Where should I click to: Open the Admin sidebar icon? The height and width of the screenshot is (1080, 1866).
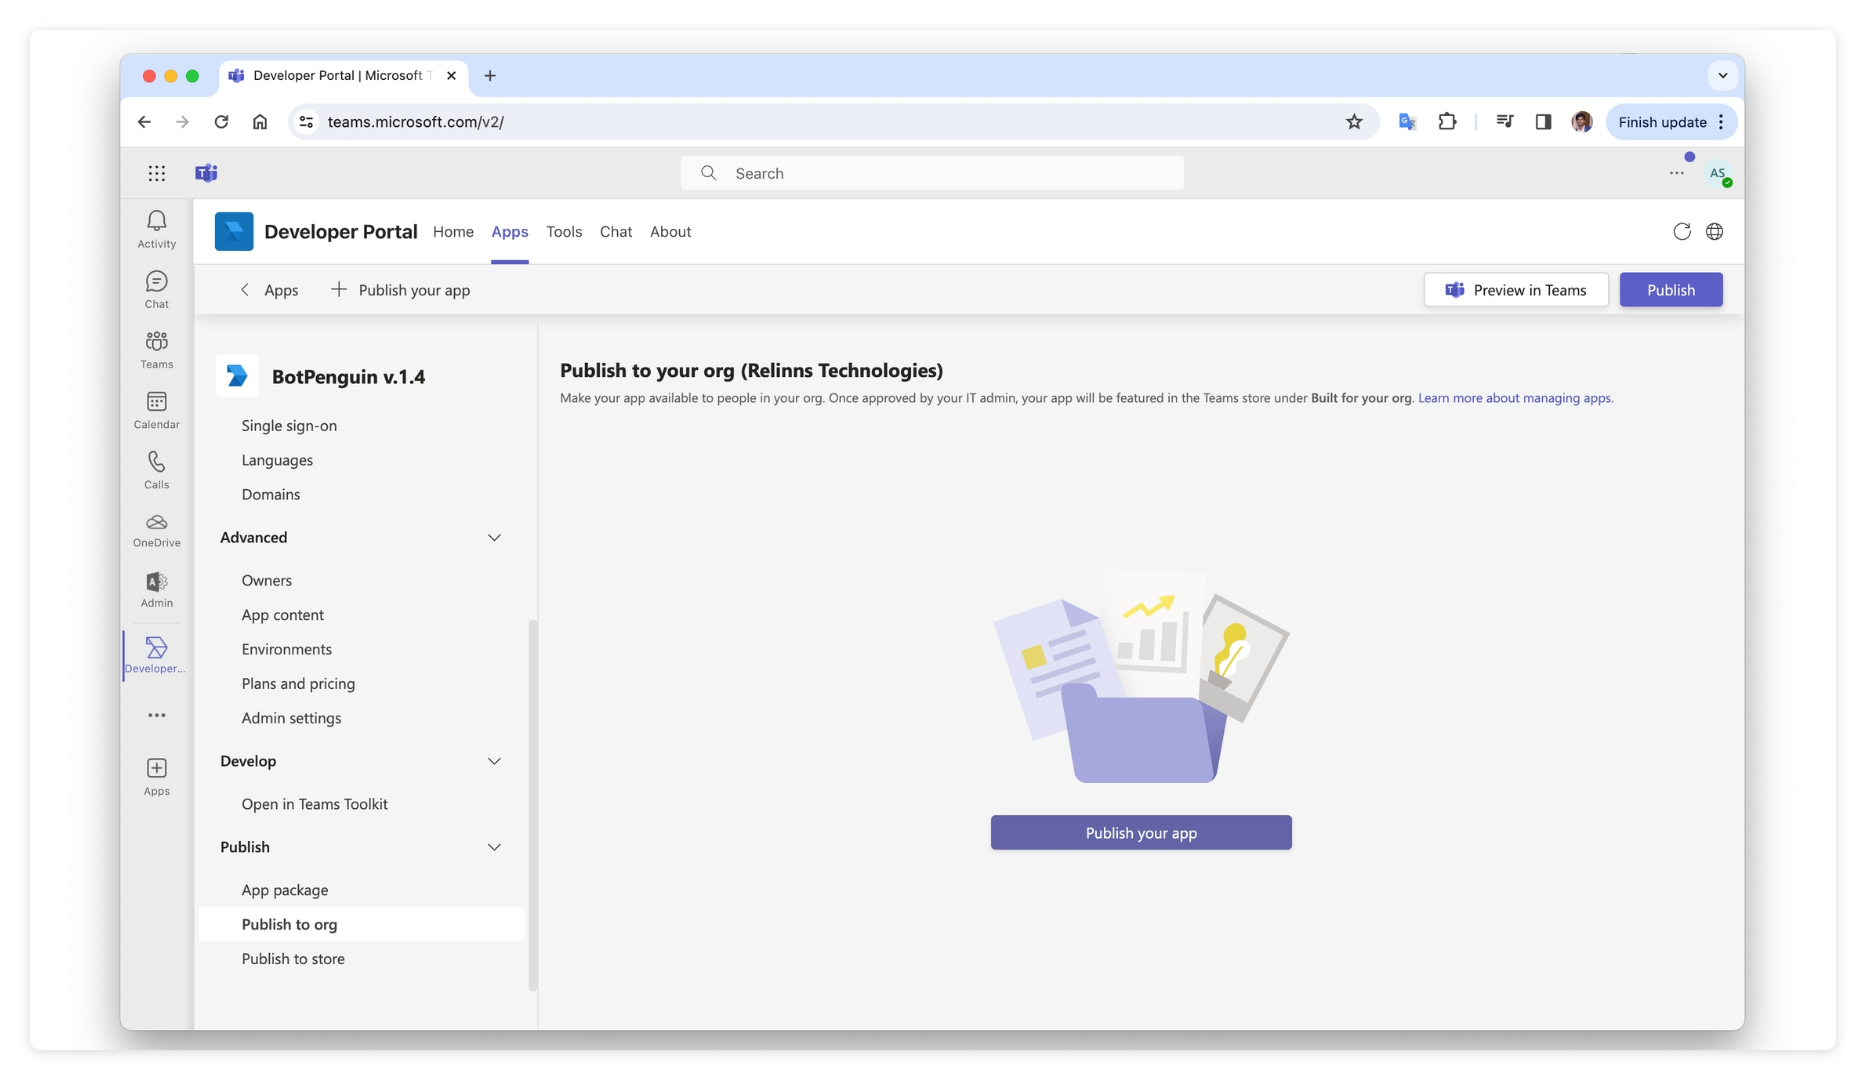[x=156, y=589]
